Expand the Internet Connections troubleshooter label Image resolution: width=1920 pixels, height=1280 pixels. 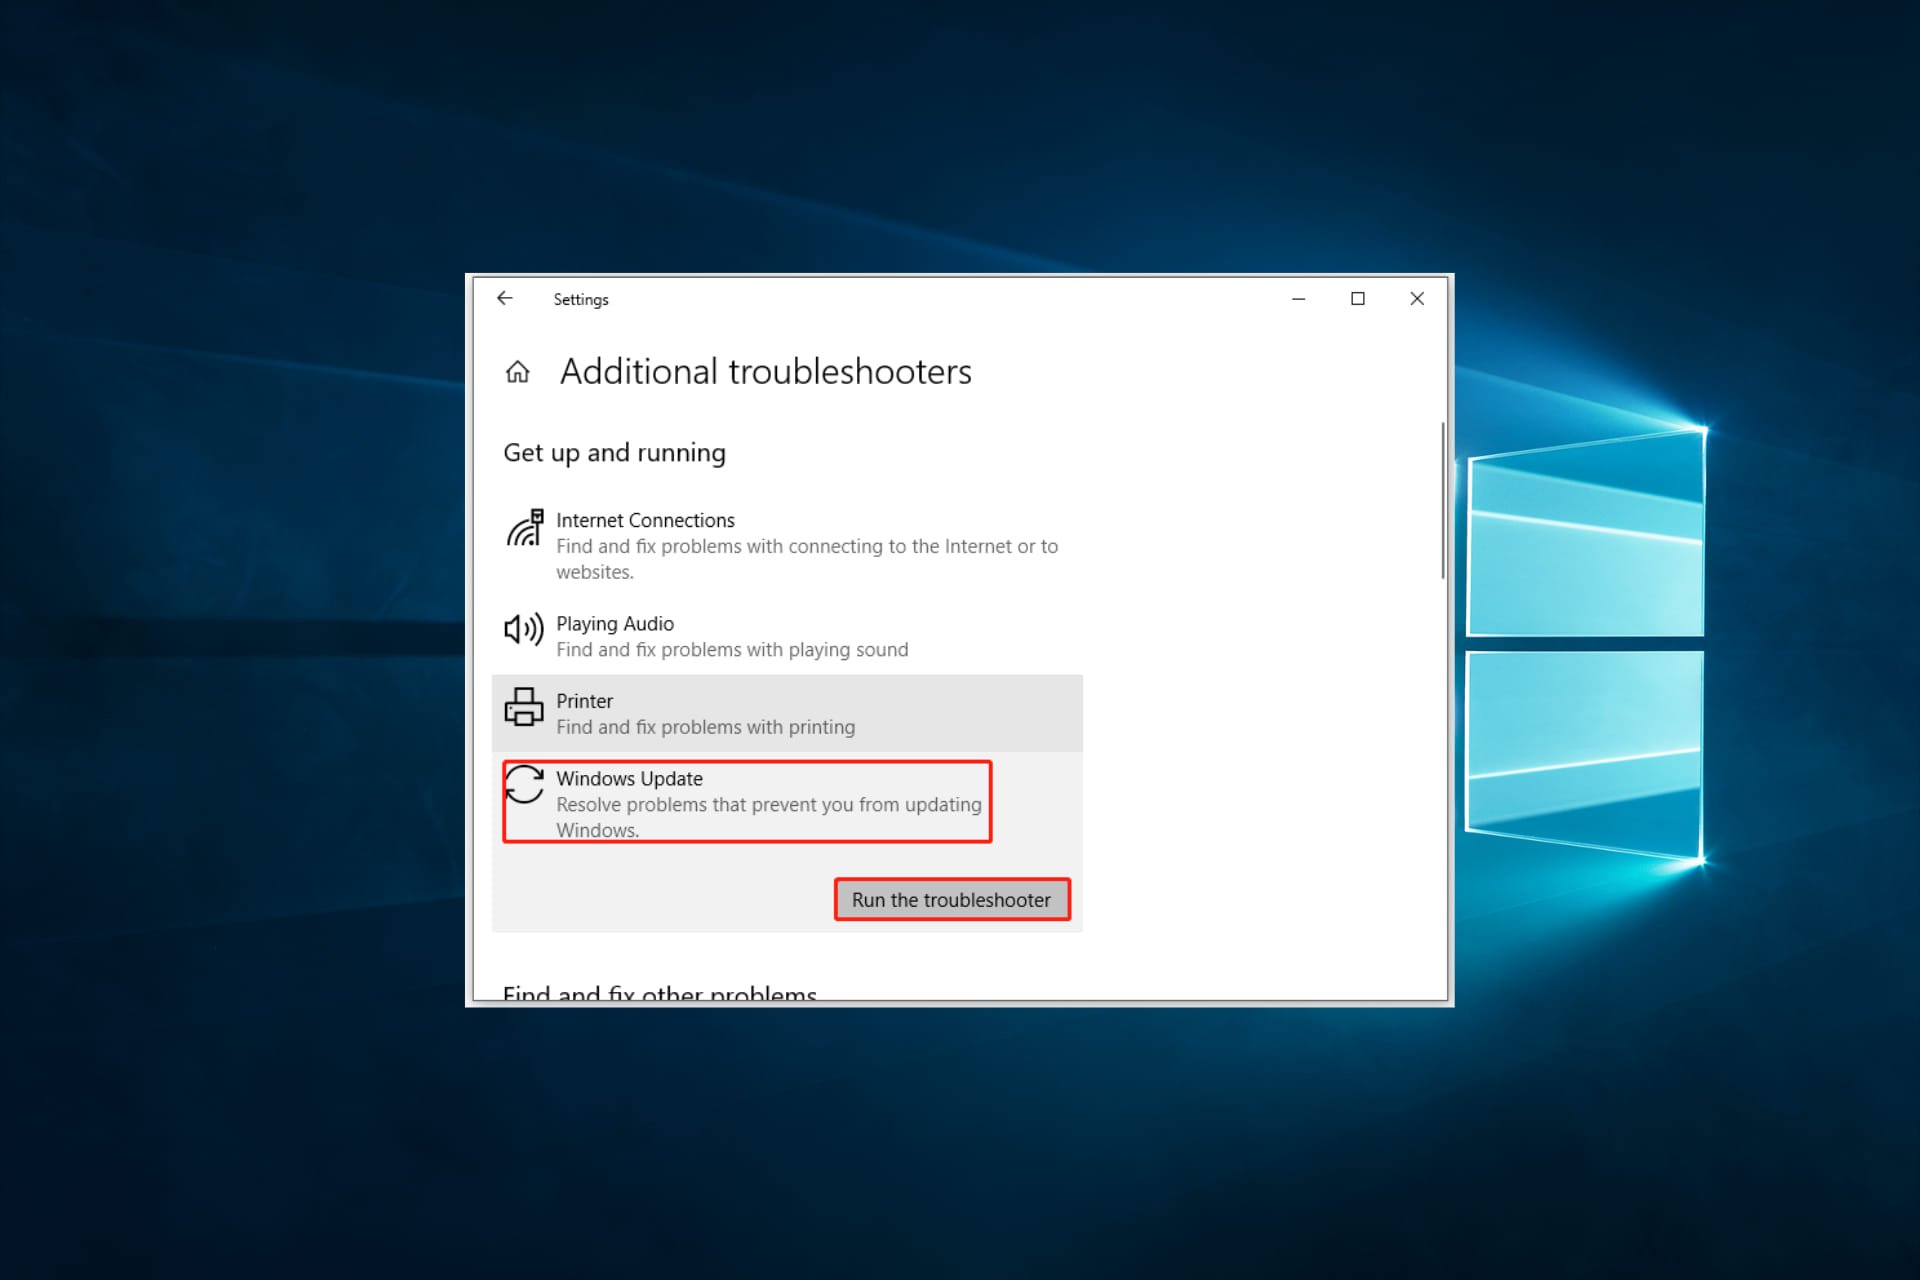click(645, 521)
